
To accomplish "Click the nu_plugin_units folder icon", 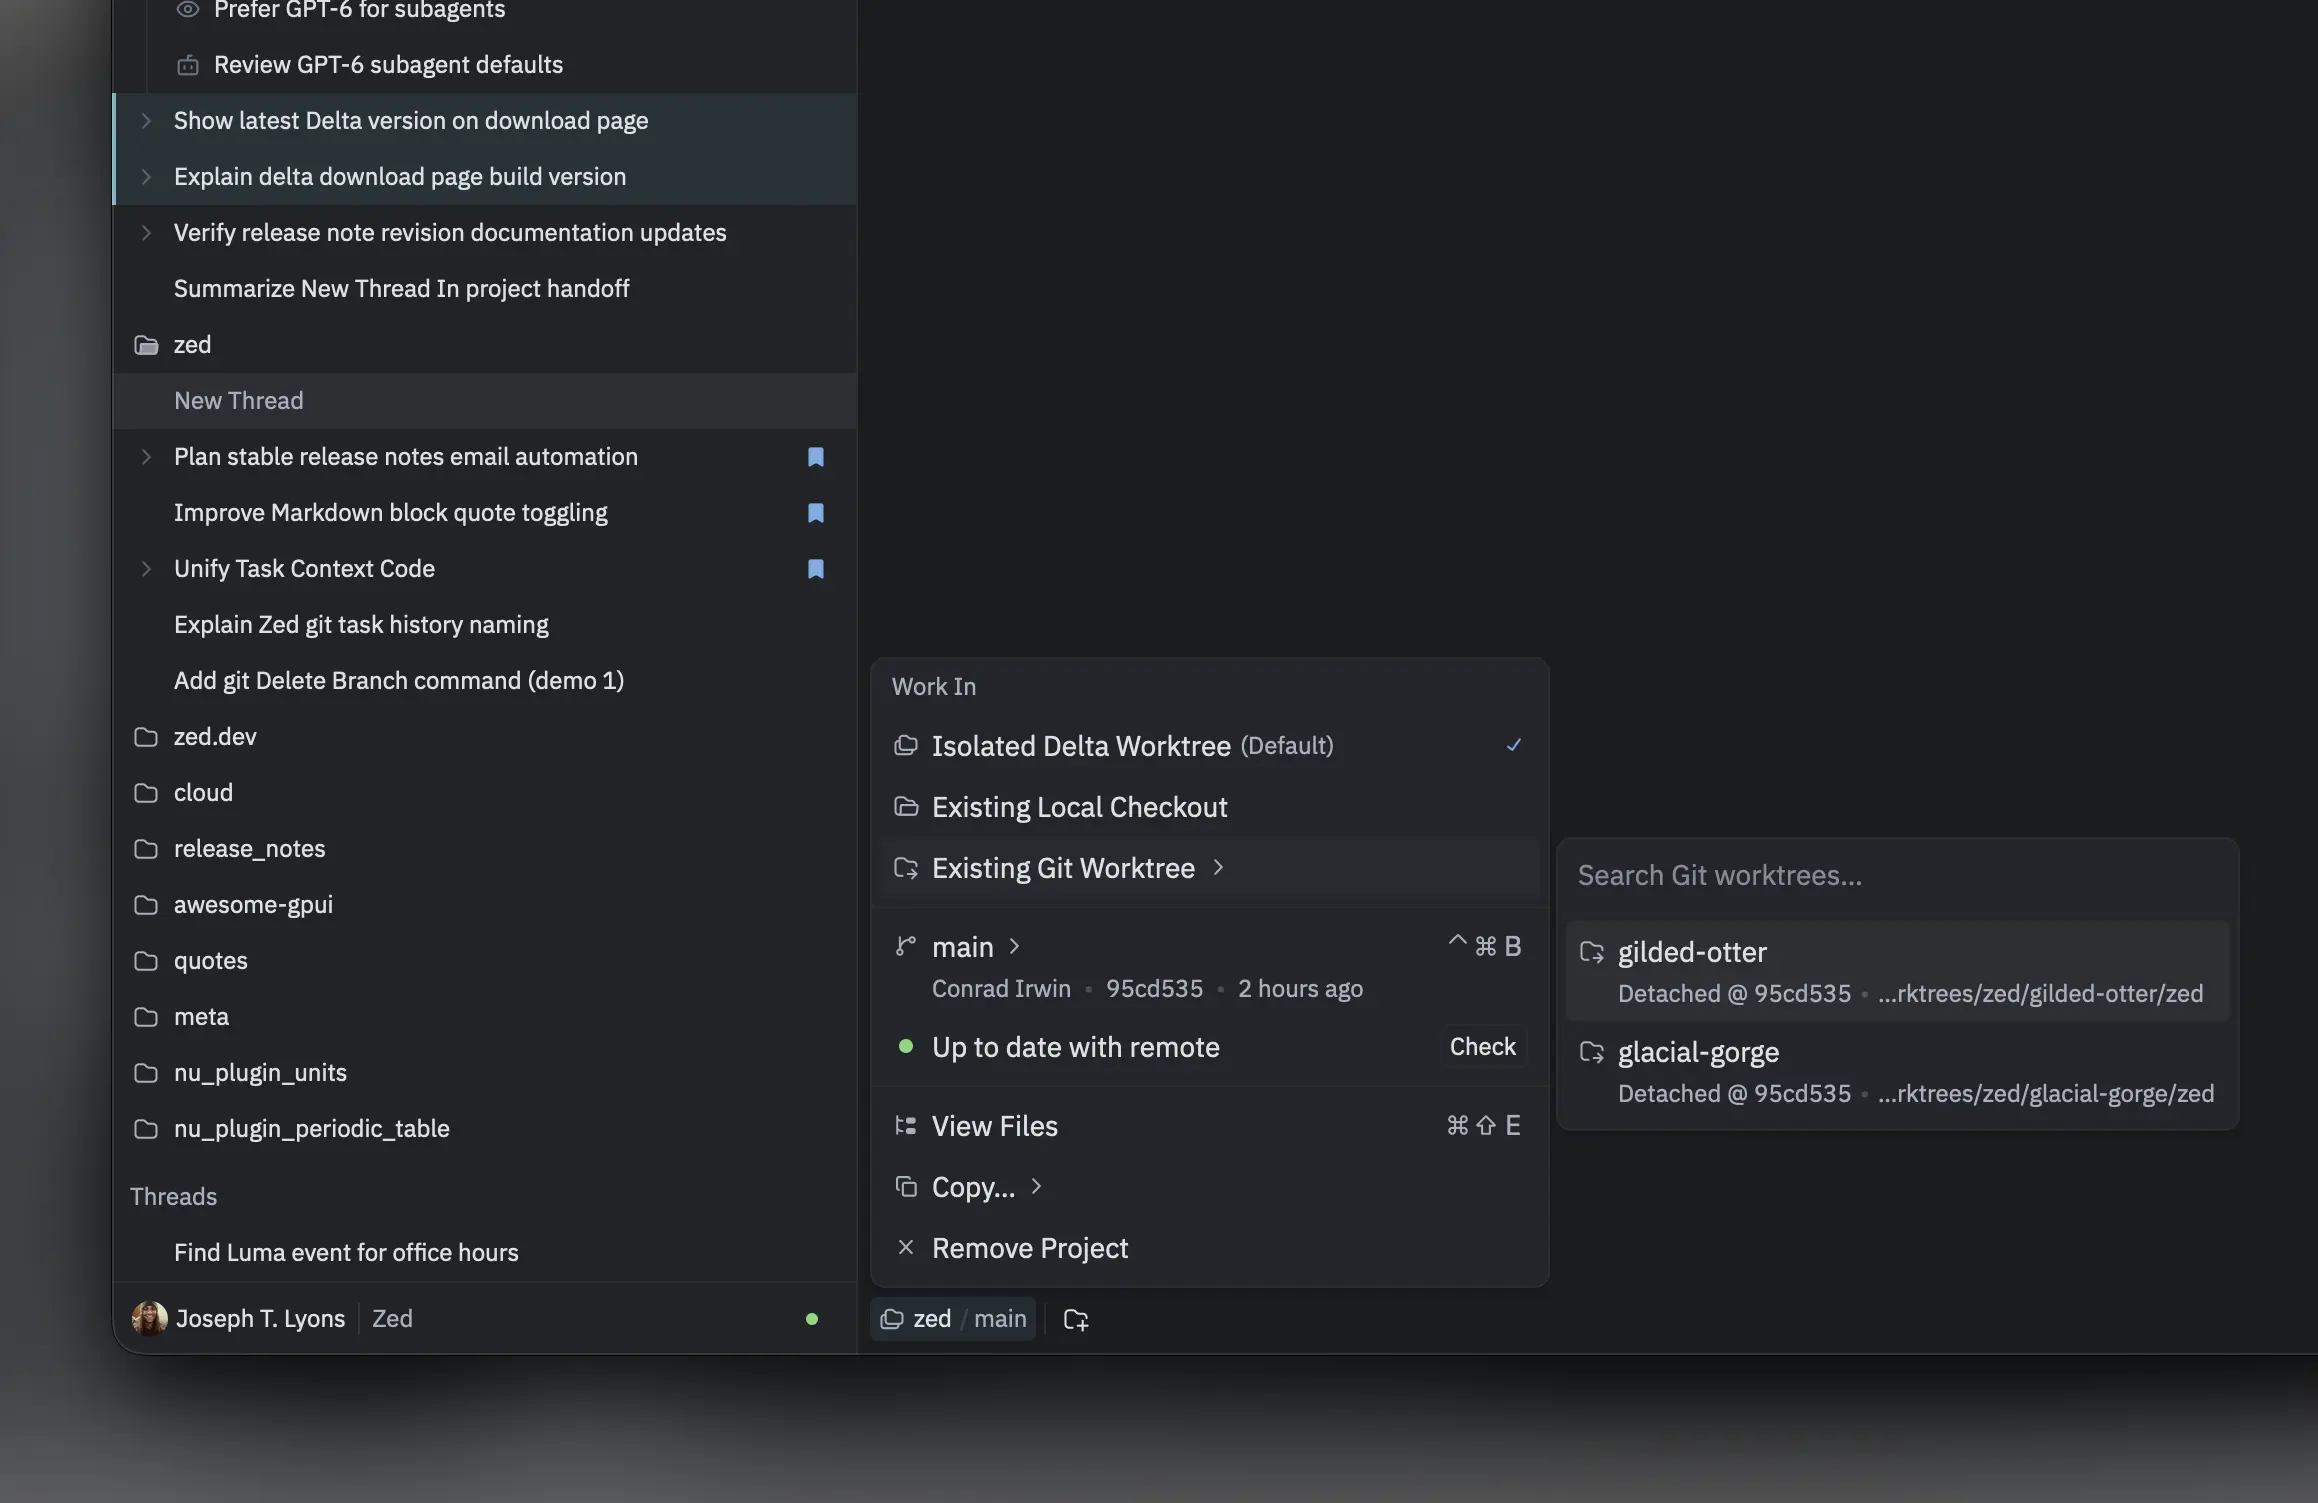I will pos(146,1073).
